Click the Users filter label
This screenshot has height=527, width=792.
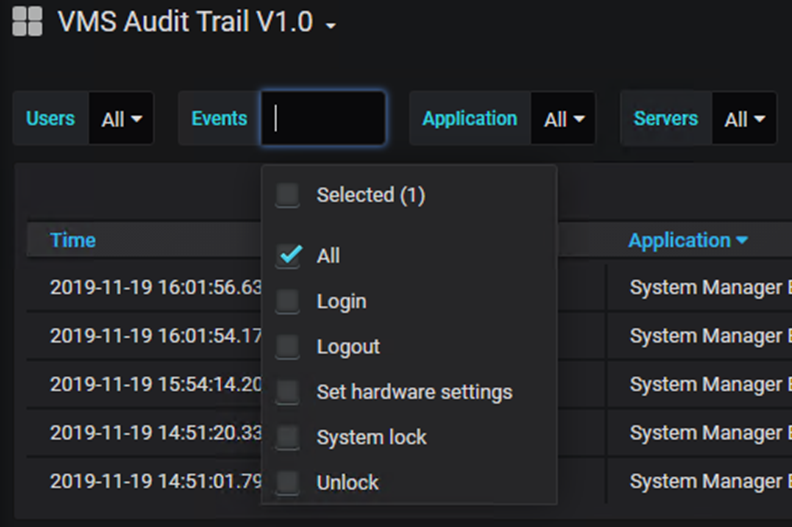pyautogui.click(x=50, y=119)
